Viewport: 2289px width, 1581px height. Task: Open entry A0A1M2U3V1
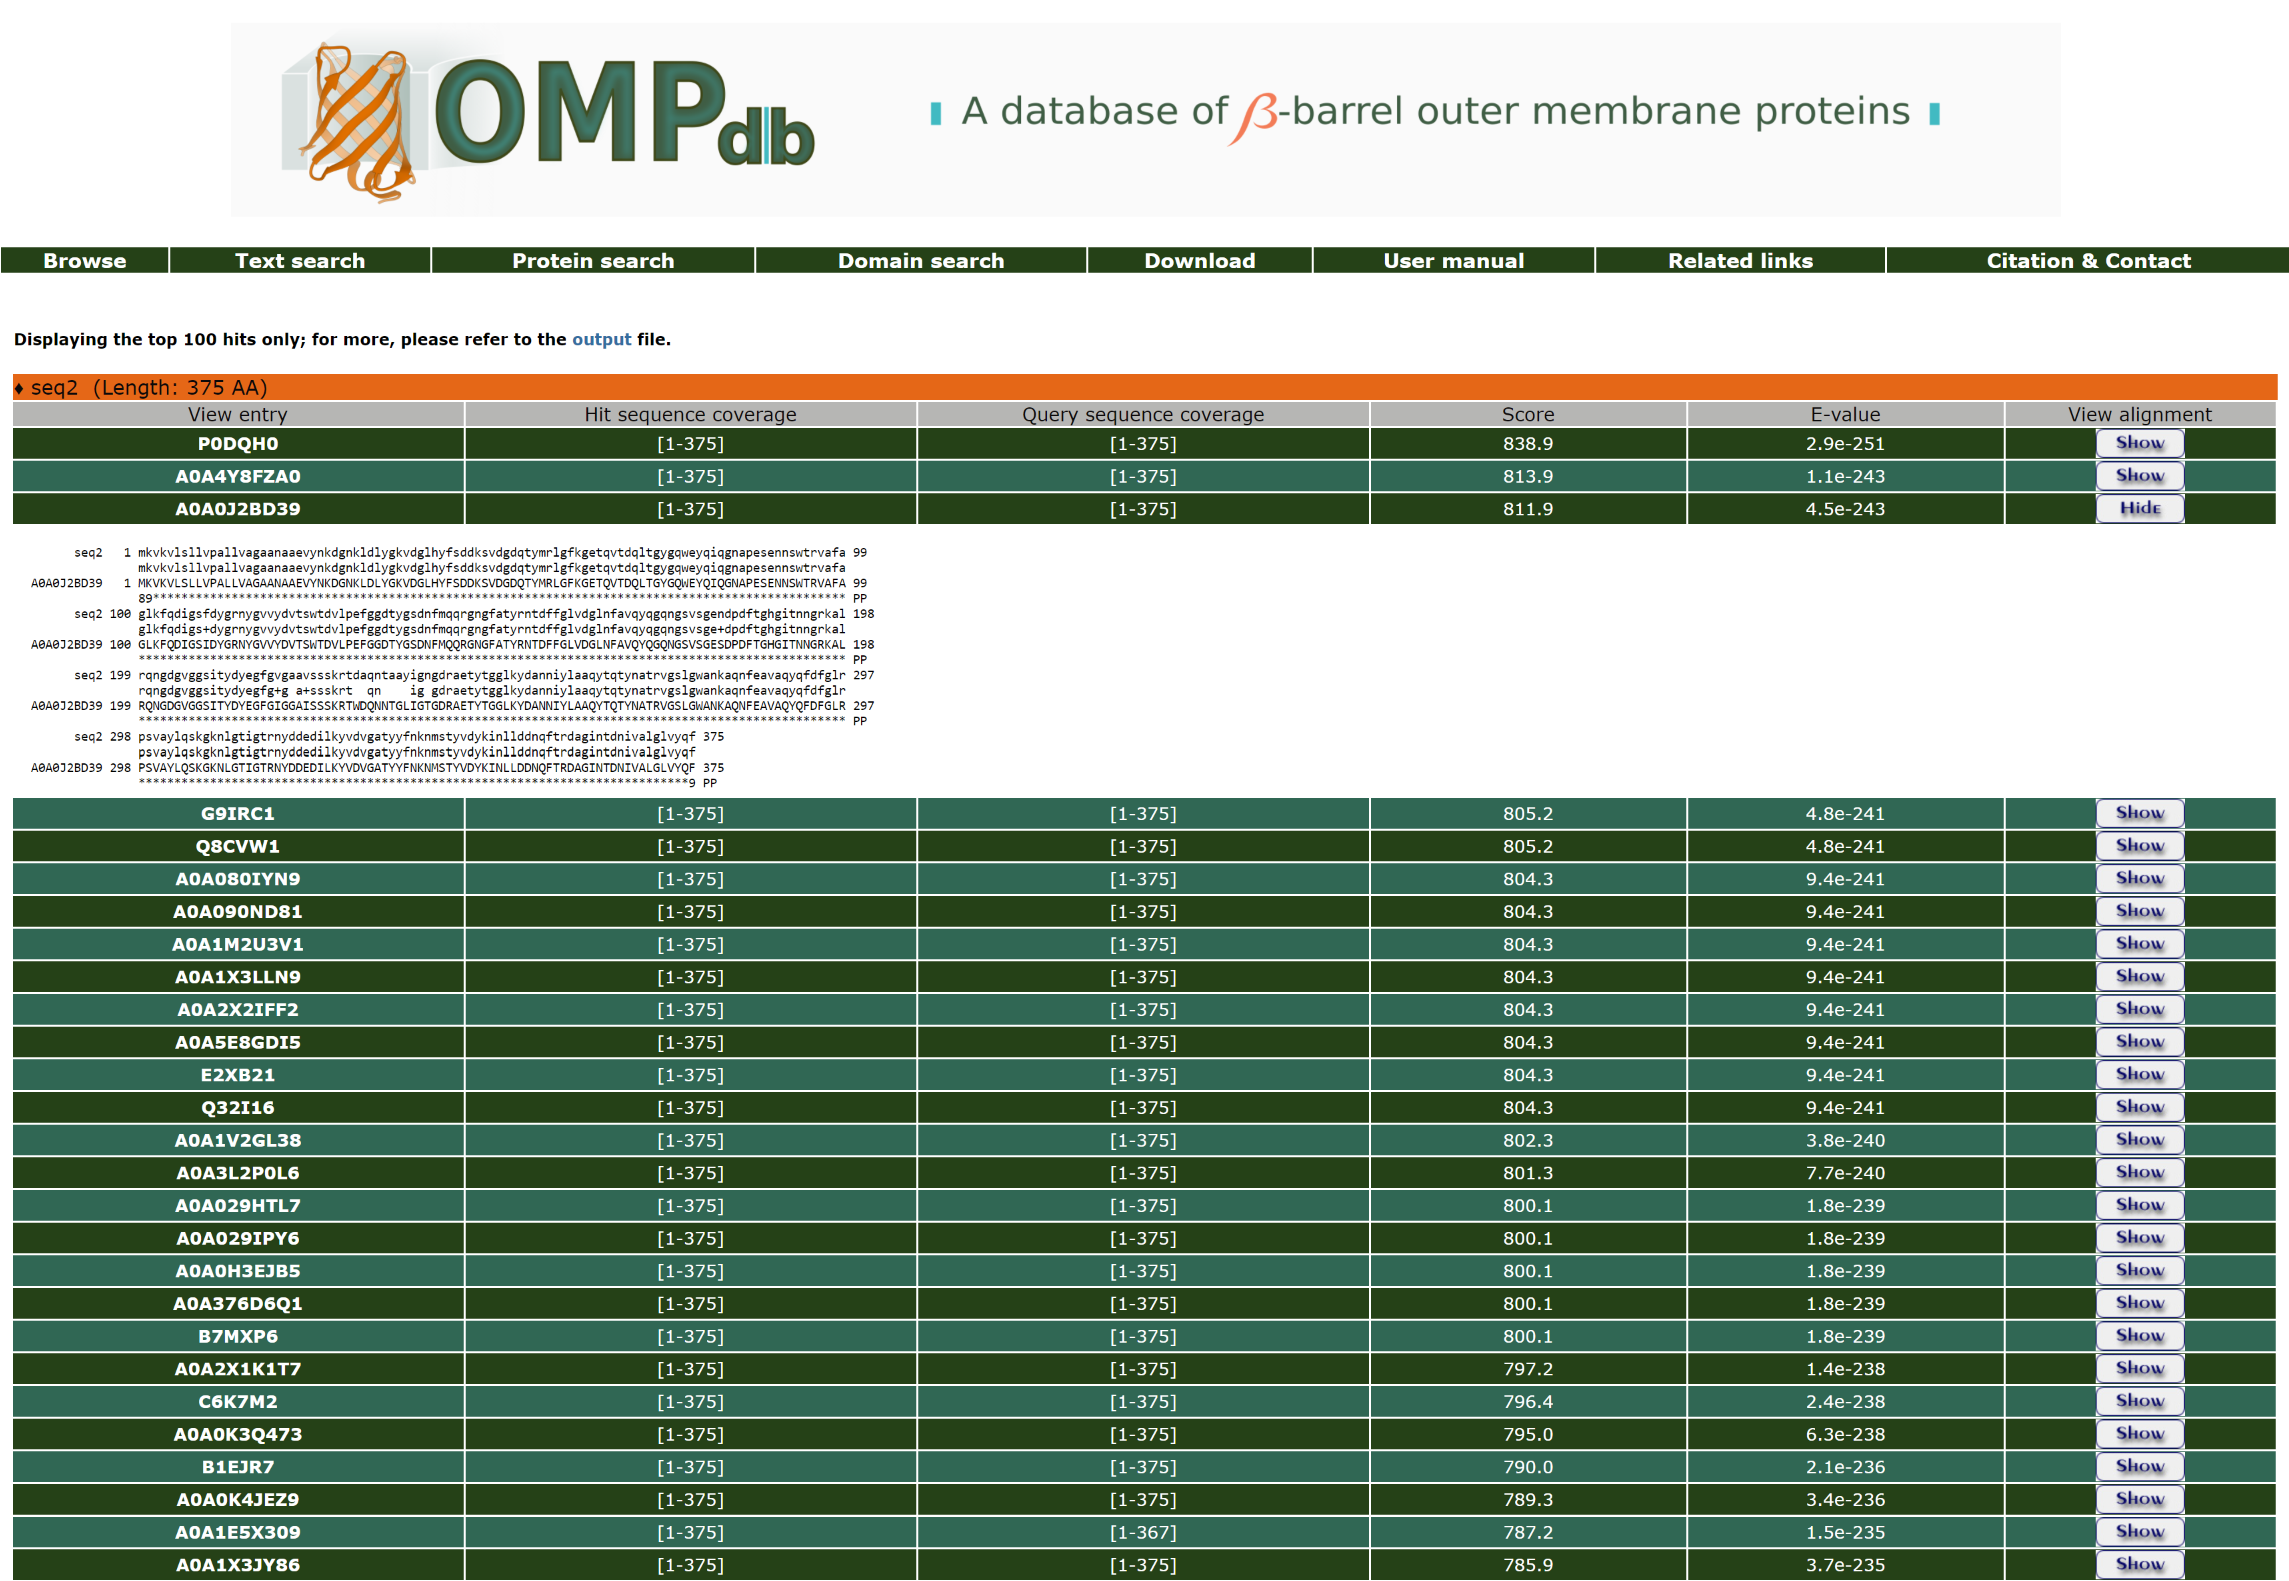[238, 945]
